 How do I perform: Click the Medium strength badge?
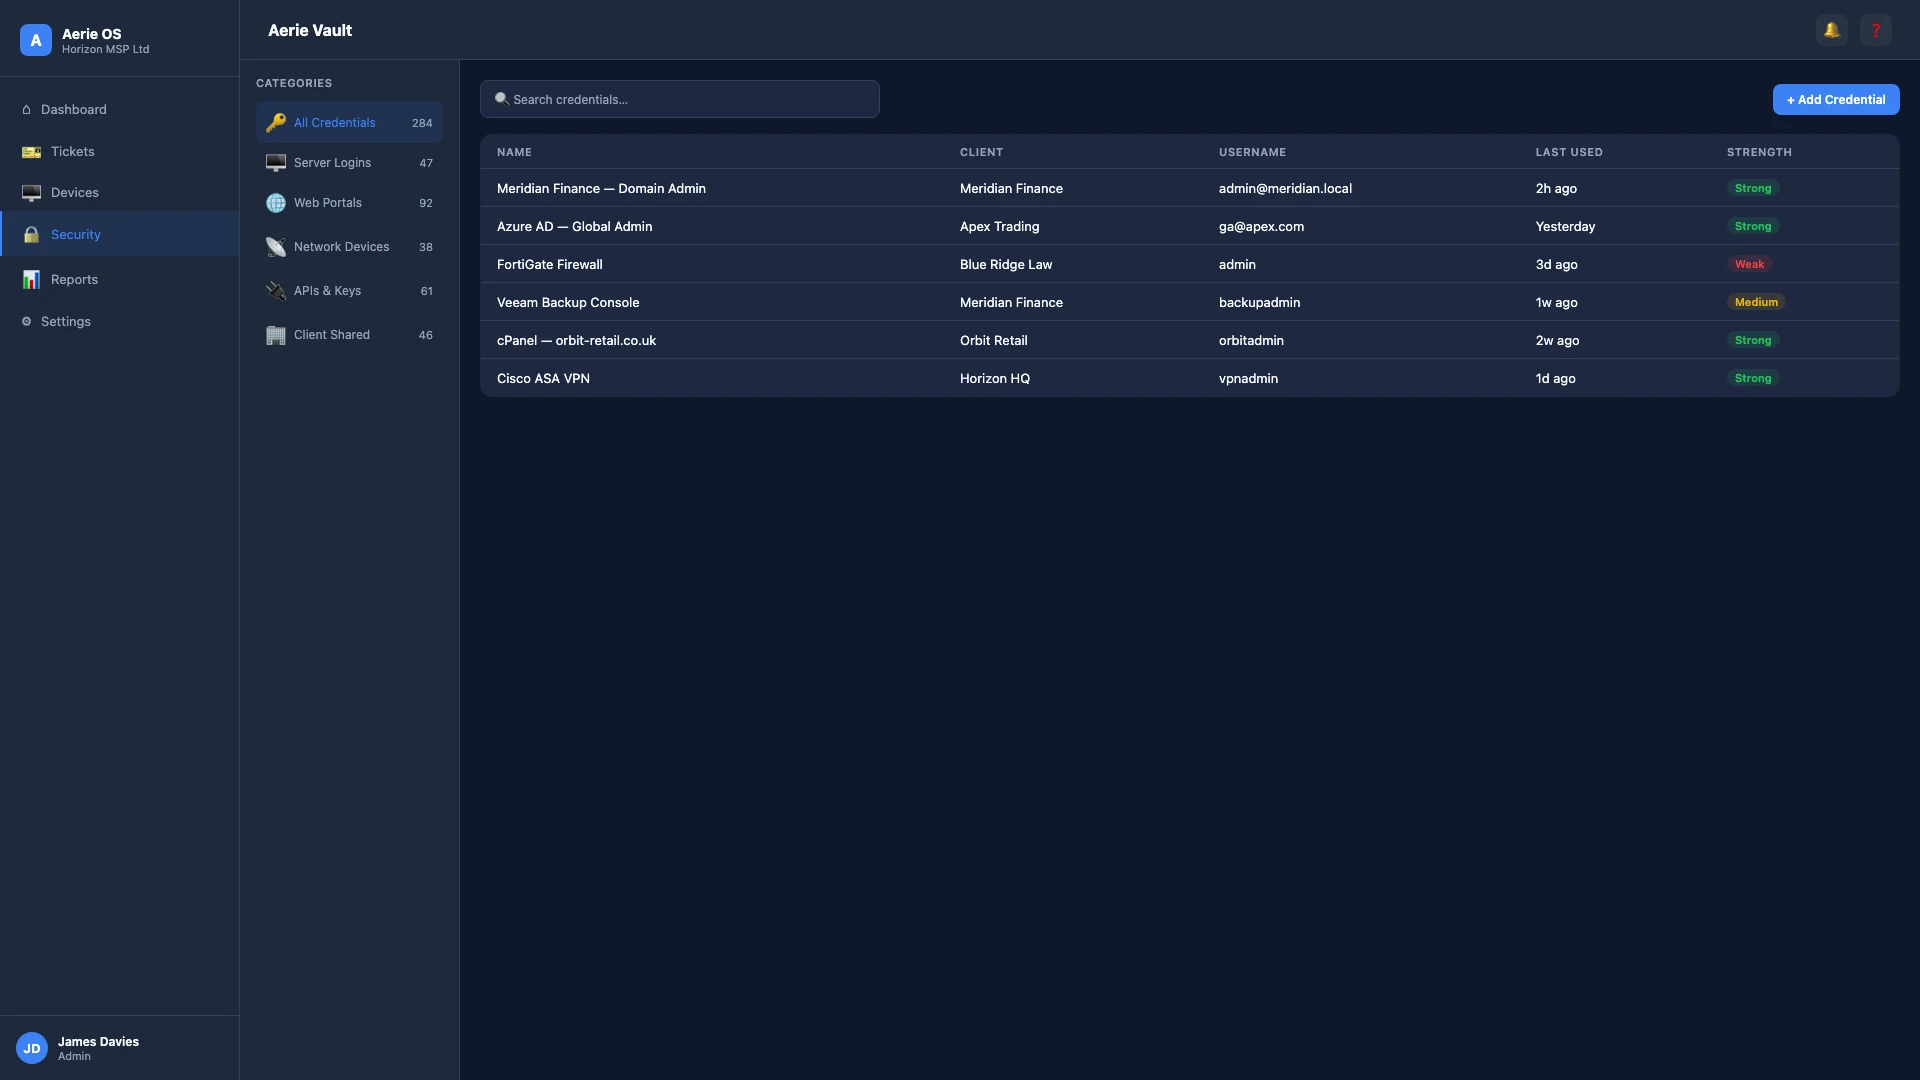(x=1756, y=302)
